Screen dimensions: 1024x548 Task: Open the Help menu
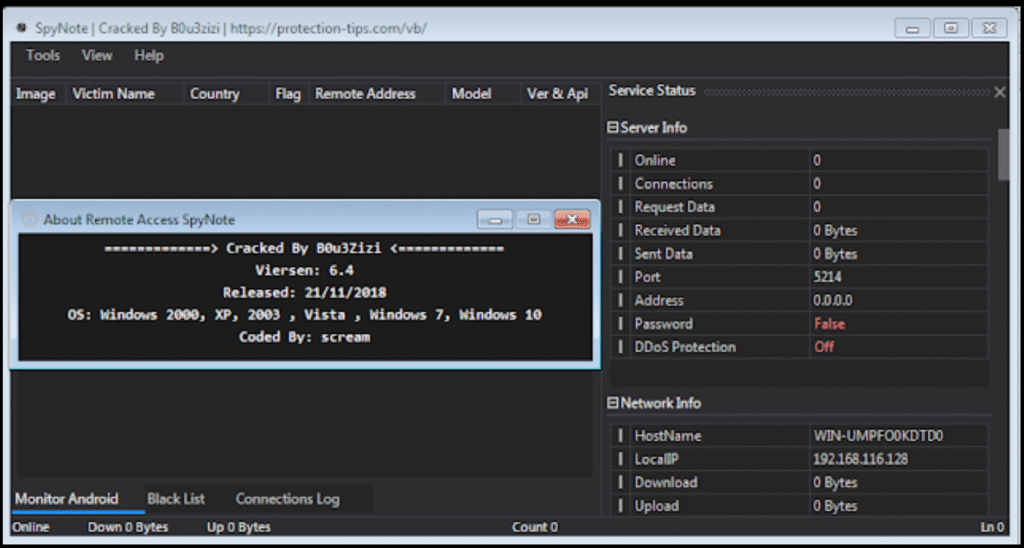[149, 56]
